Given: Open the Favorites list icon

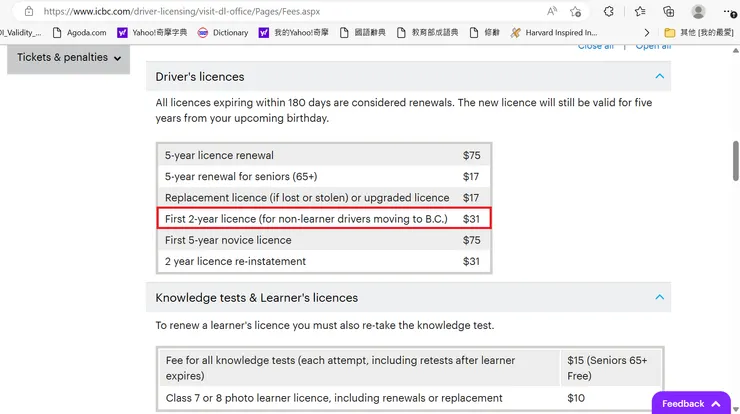Looking at the screenshot, I should [640, 11].
